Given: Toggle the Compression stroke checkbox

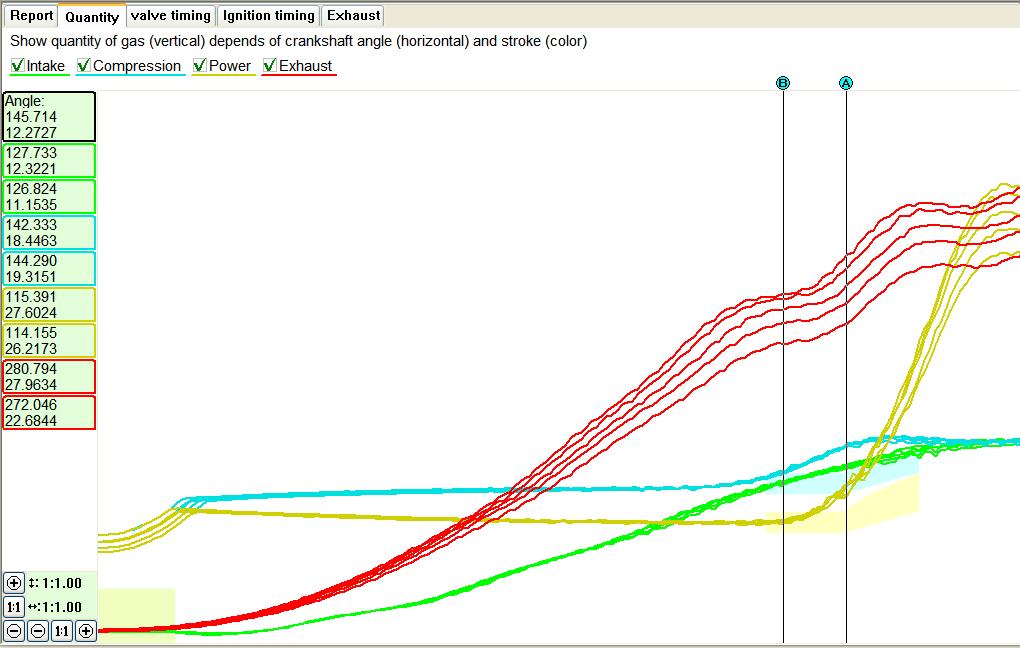Looking at the screenshot, I should pyautogui.click(x=84, y=66).
